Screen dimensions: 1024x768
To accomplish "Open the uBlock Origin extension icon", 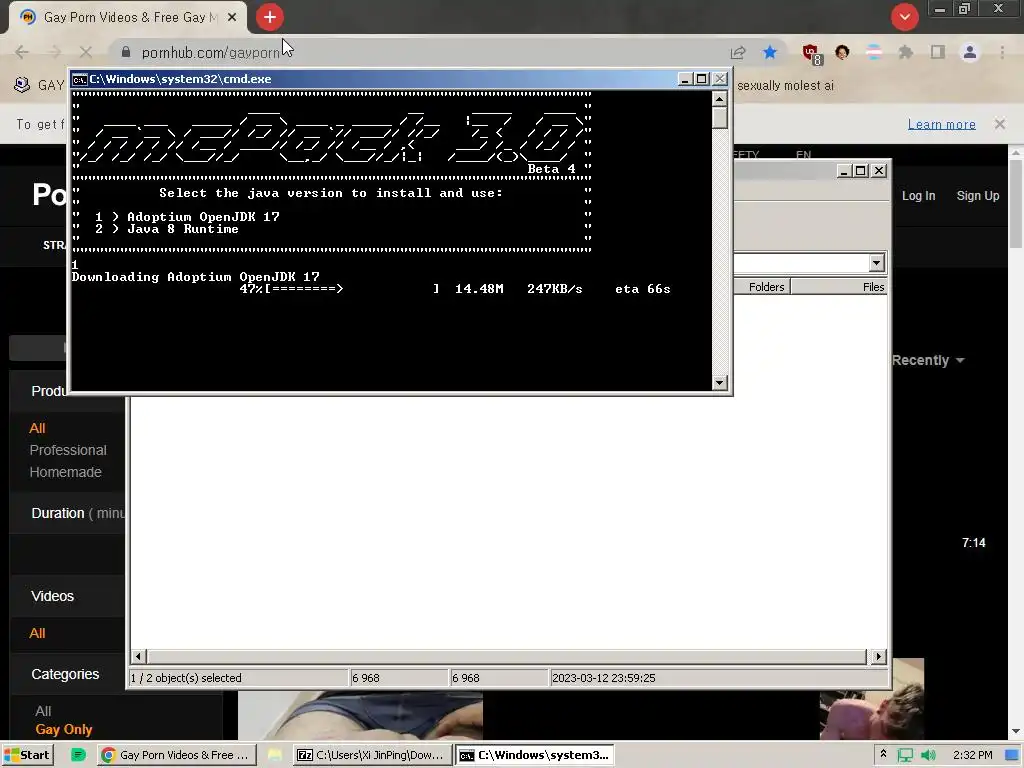I will point(811,54).
